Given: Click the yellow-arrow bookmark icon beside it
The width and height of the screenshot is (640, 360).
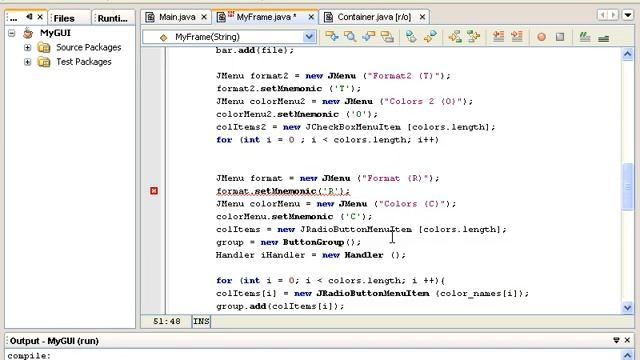Looking at the screenshot, I should tap(430, 37).
